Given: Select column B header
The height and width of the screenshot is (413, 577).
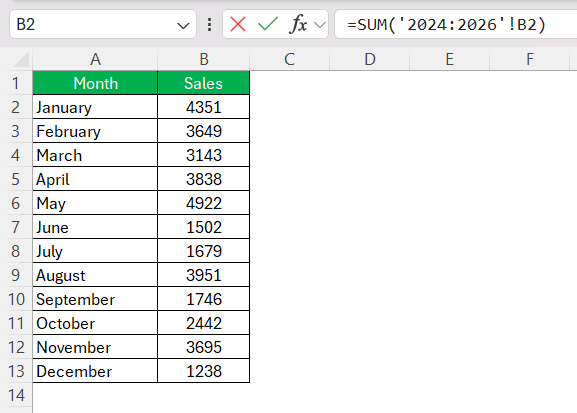Looking at the screenshot, I should tap(203, 59).
